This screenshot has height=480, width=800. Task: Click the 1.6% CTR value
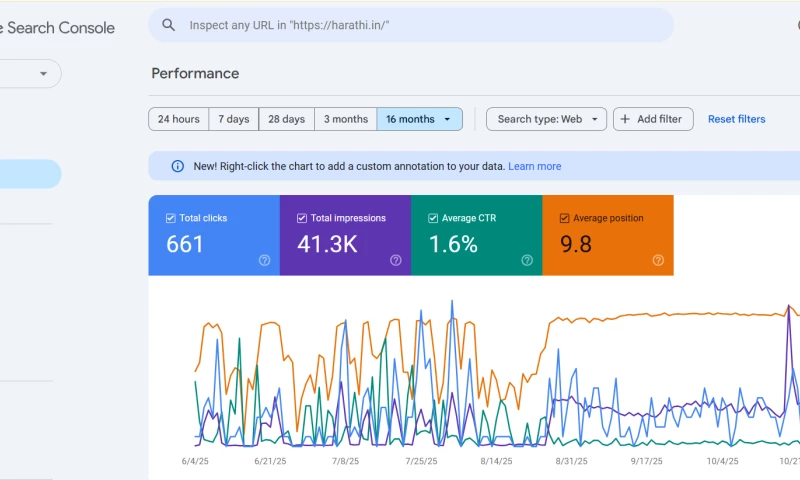pos(453,244)
